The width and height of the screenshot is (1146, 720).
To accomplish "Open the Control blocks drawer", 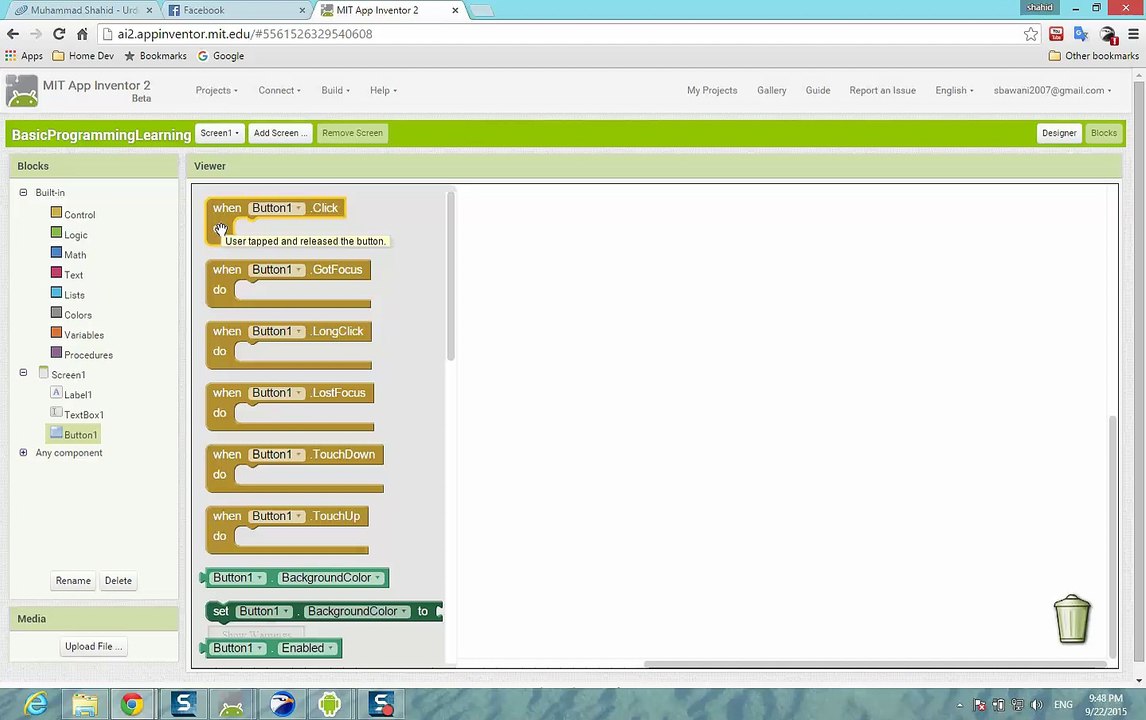I will (73, 214).
